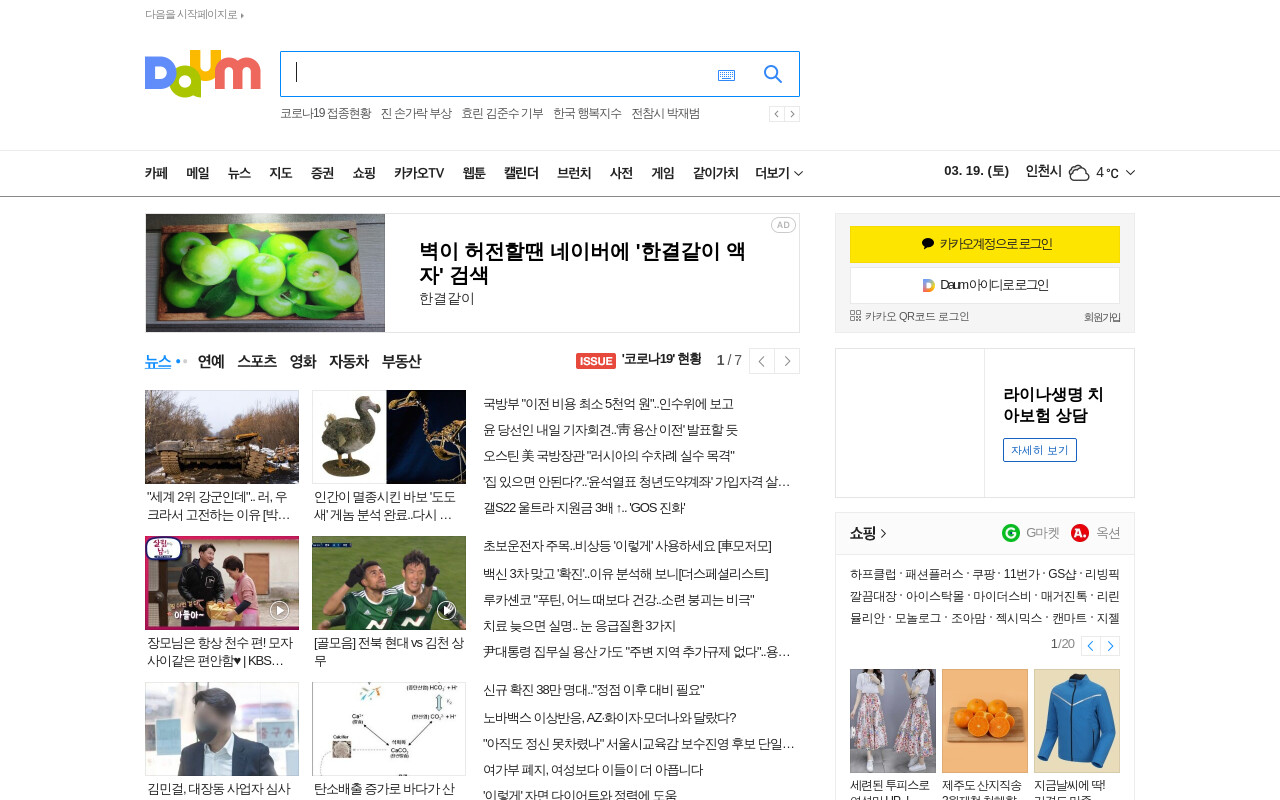Click the cloudy weather icon for 인천시
This screenshot has height=800, width=1280.
click(x=1079, y=173)
